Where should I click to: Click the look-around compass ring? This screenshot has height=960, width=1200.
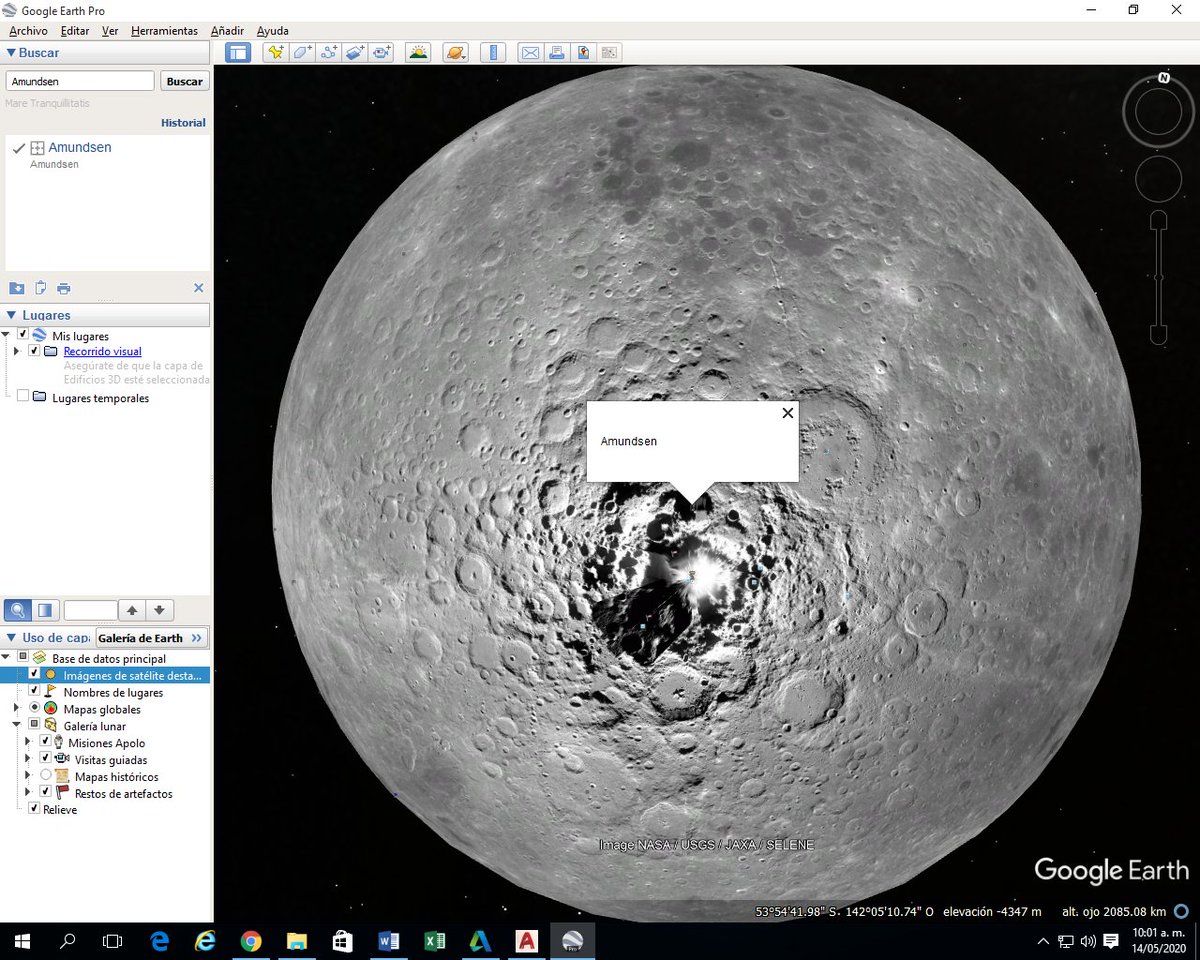point(1158,113)
